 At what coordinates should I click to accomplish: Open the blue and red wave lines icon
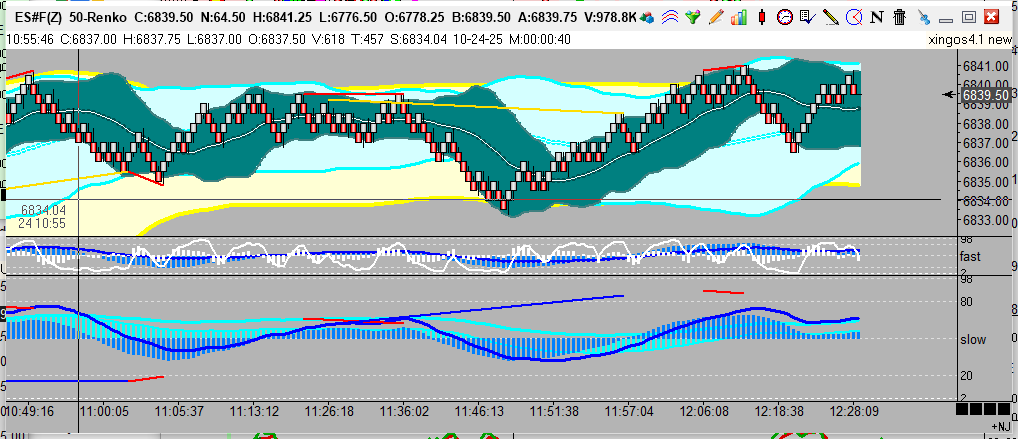point(671,17)
